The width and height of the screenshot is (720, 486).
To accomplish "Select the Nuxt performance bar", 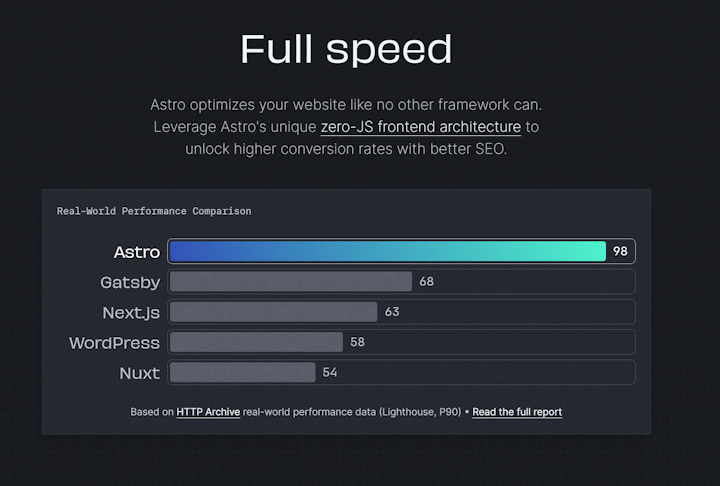I will [x=242, y=373].
